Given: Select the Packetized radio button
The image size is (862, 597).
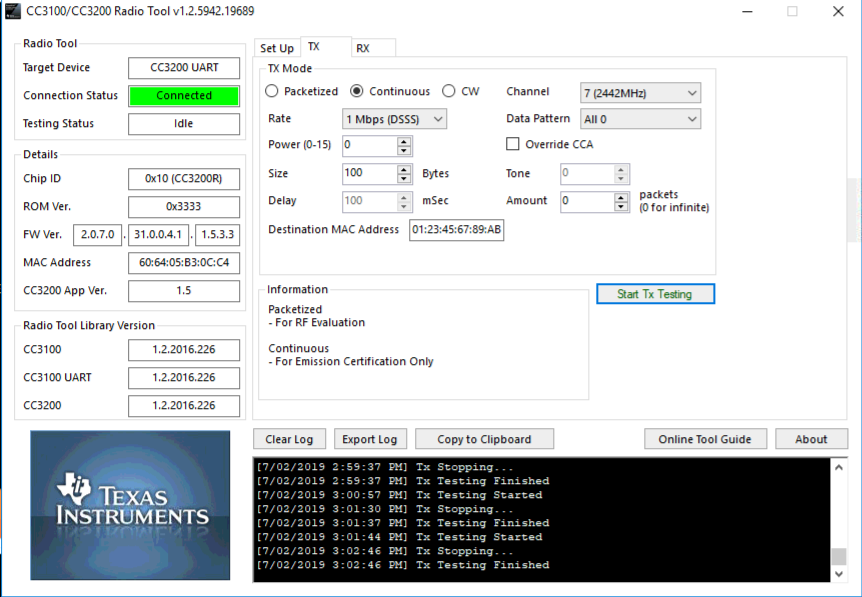Looking at the screenshot, I should click(x=272, y=91).
